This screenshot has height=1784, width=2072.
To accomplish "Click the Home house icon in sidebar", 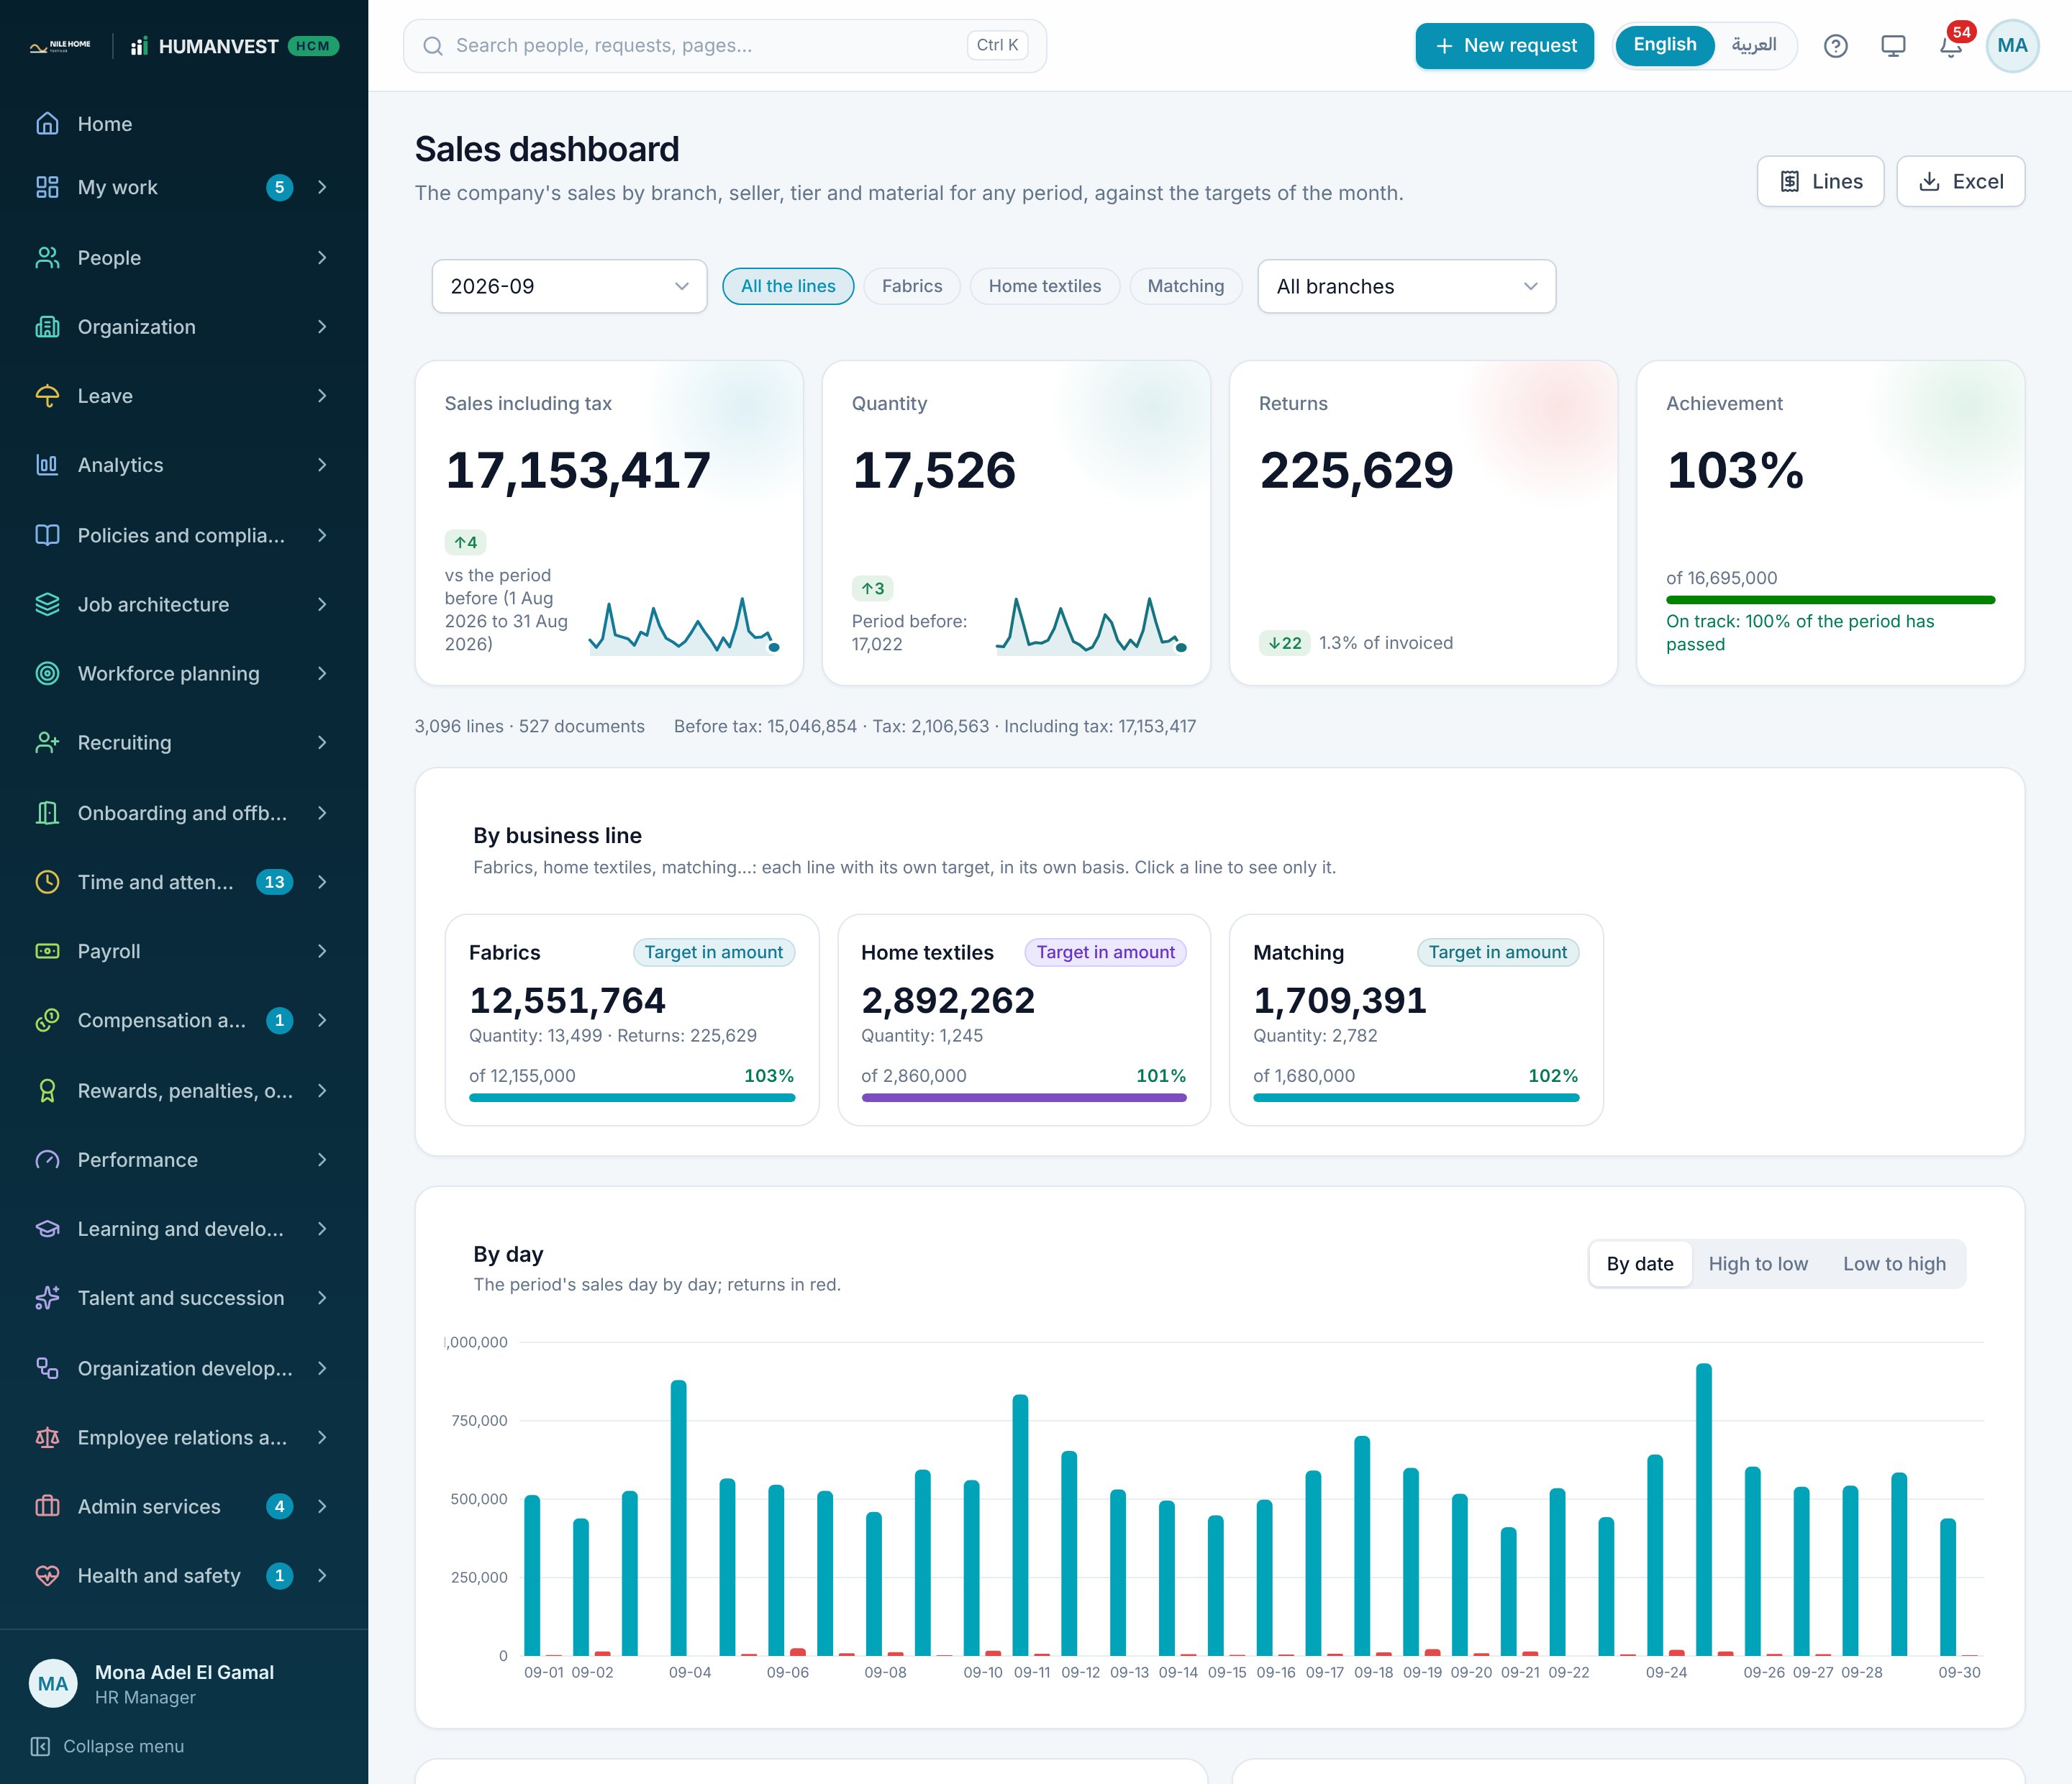I will click(x=47, y=123).
